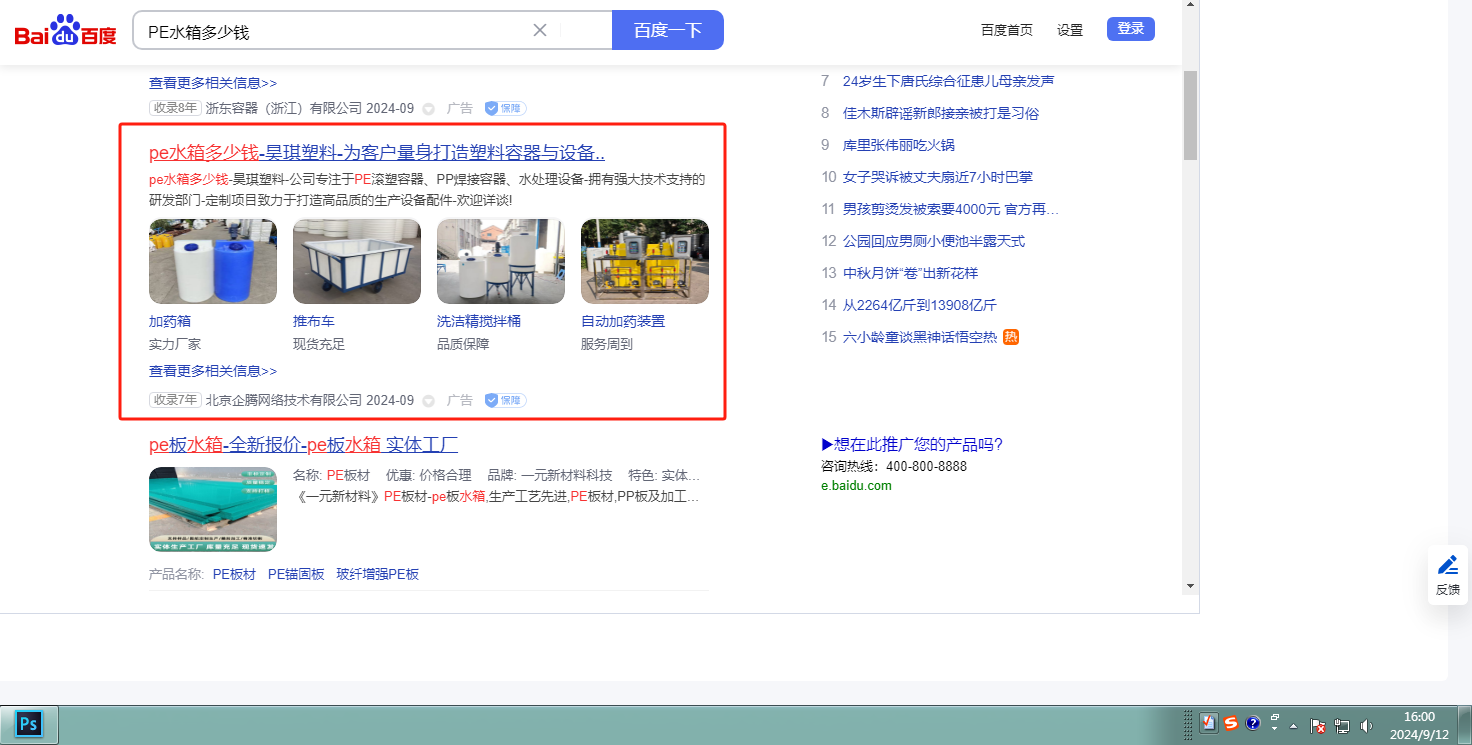Click the Sogou input method tray icon

tap(1231, 724)
